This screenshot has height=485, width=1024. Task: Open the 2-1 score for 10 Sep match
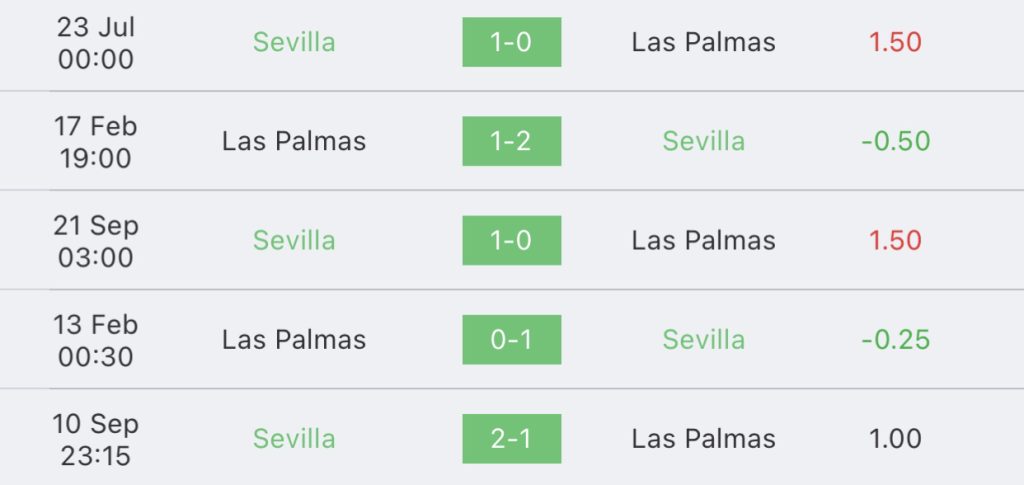pos(511,439)
